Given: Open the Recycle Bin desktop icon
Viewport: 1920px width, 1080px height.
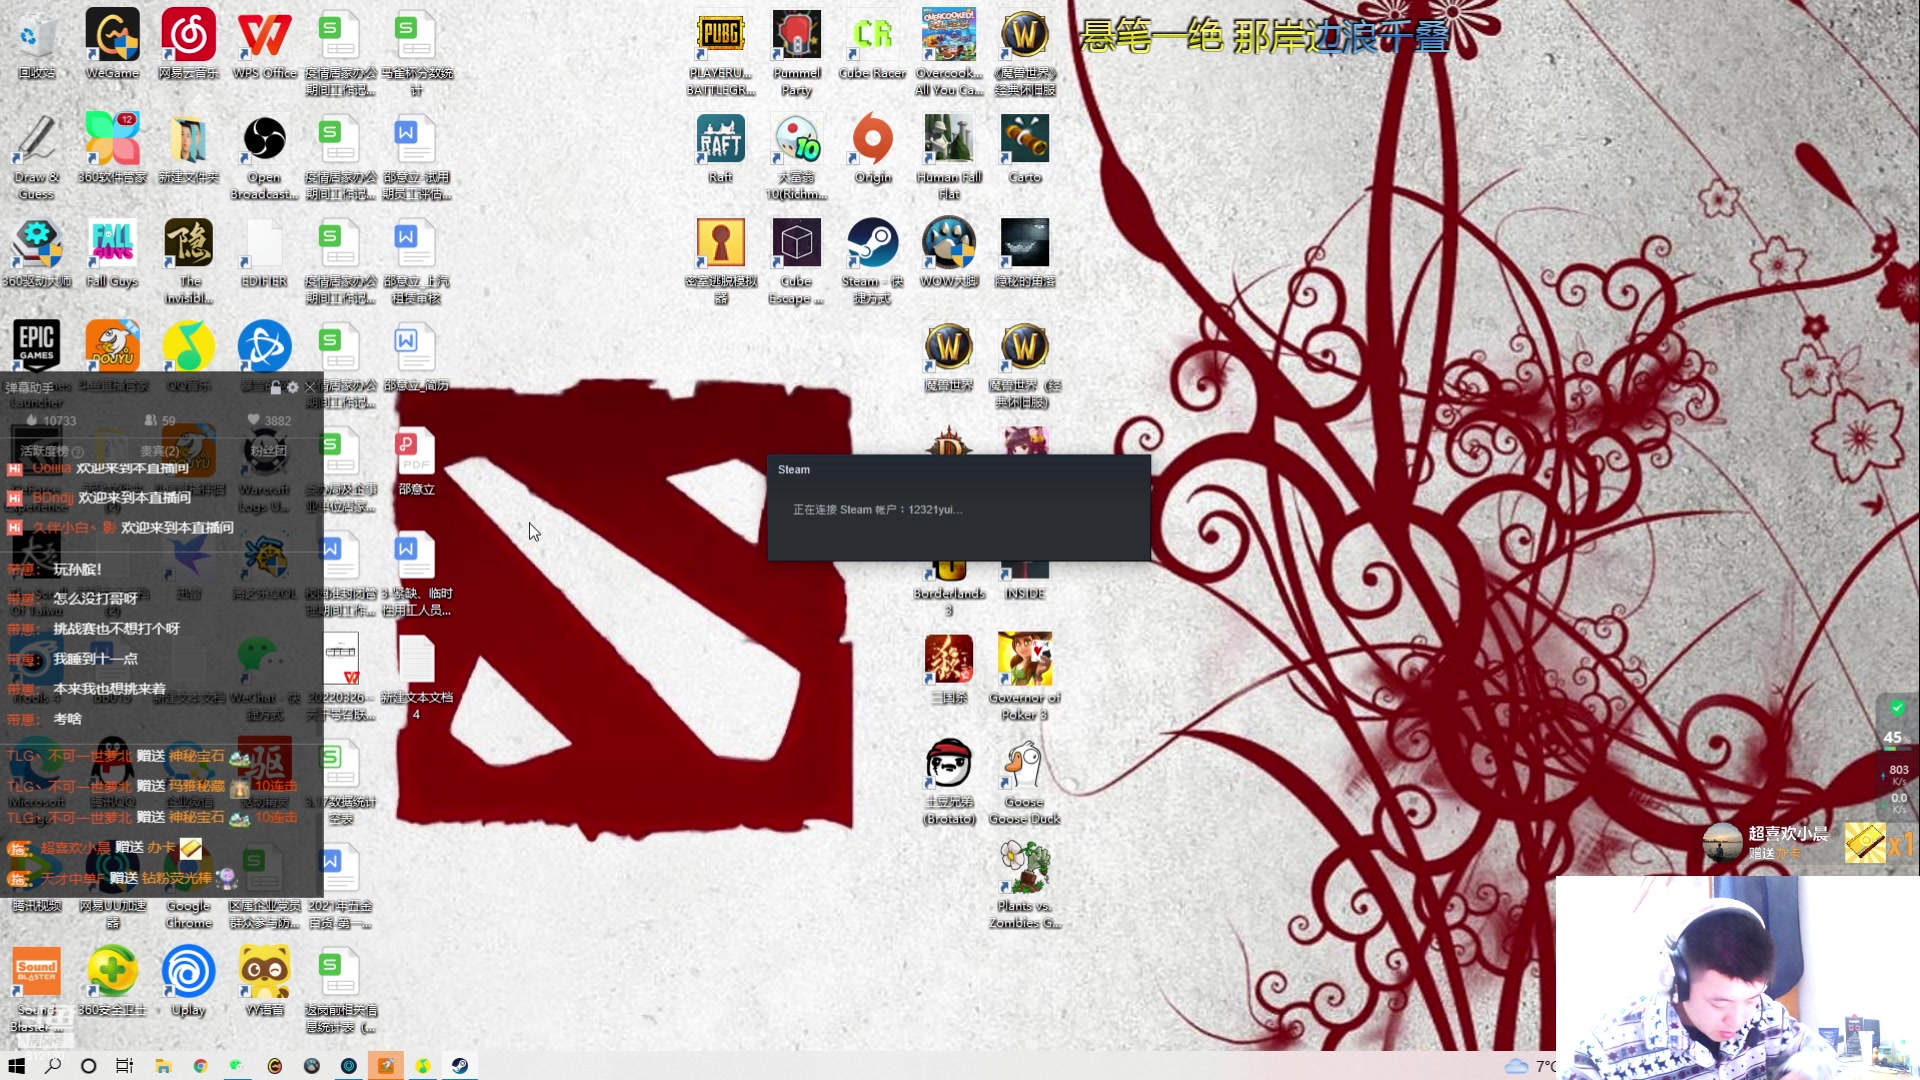Looking at the screenshot, I should pyautogui.click(x=37, y=45).
